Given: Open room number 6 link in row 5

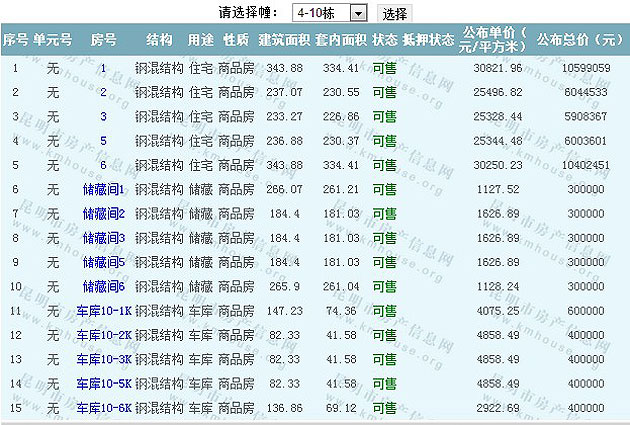Looking at the screenshot, I should [103, 165].
